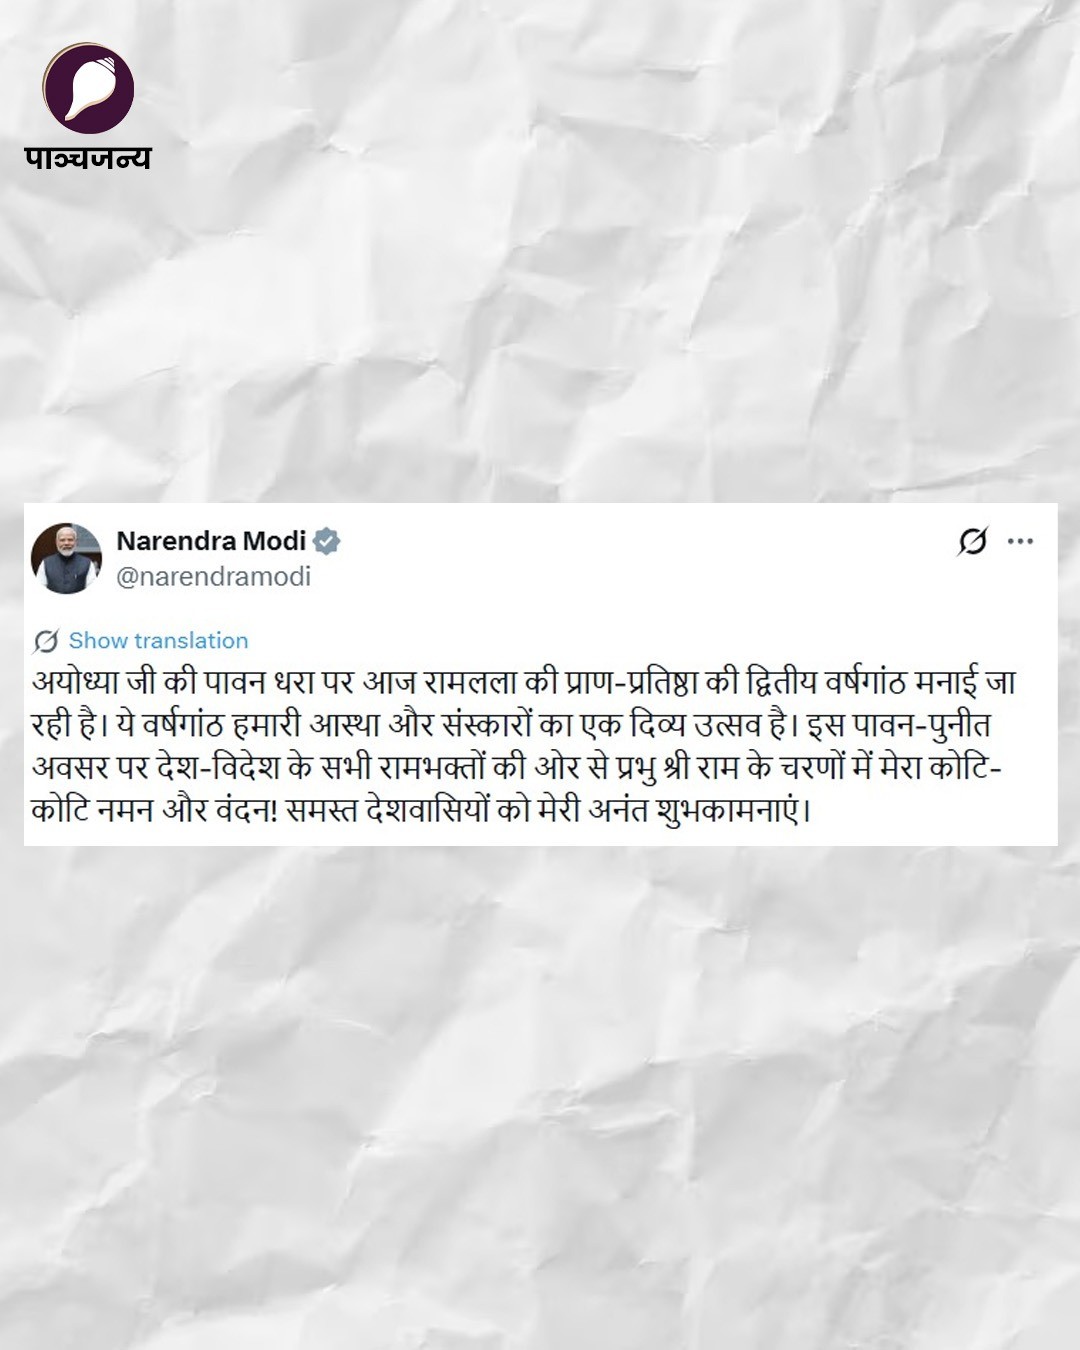Viewport: 1080px width, 1350px height.
Task: Select the पाञ्चजन्य text below the logo
Action: pyautogui.click(x=88, y=158)
